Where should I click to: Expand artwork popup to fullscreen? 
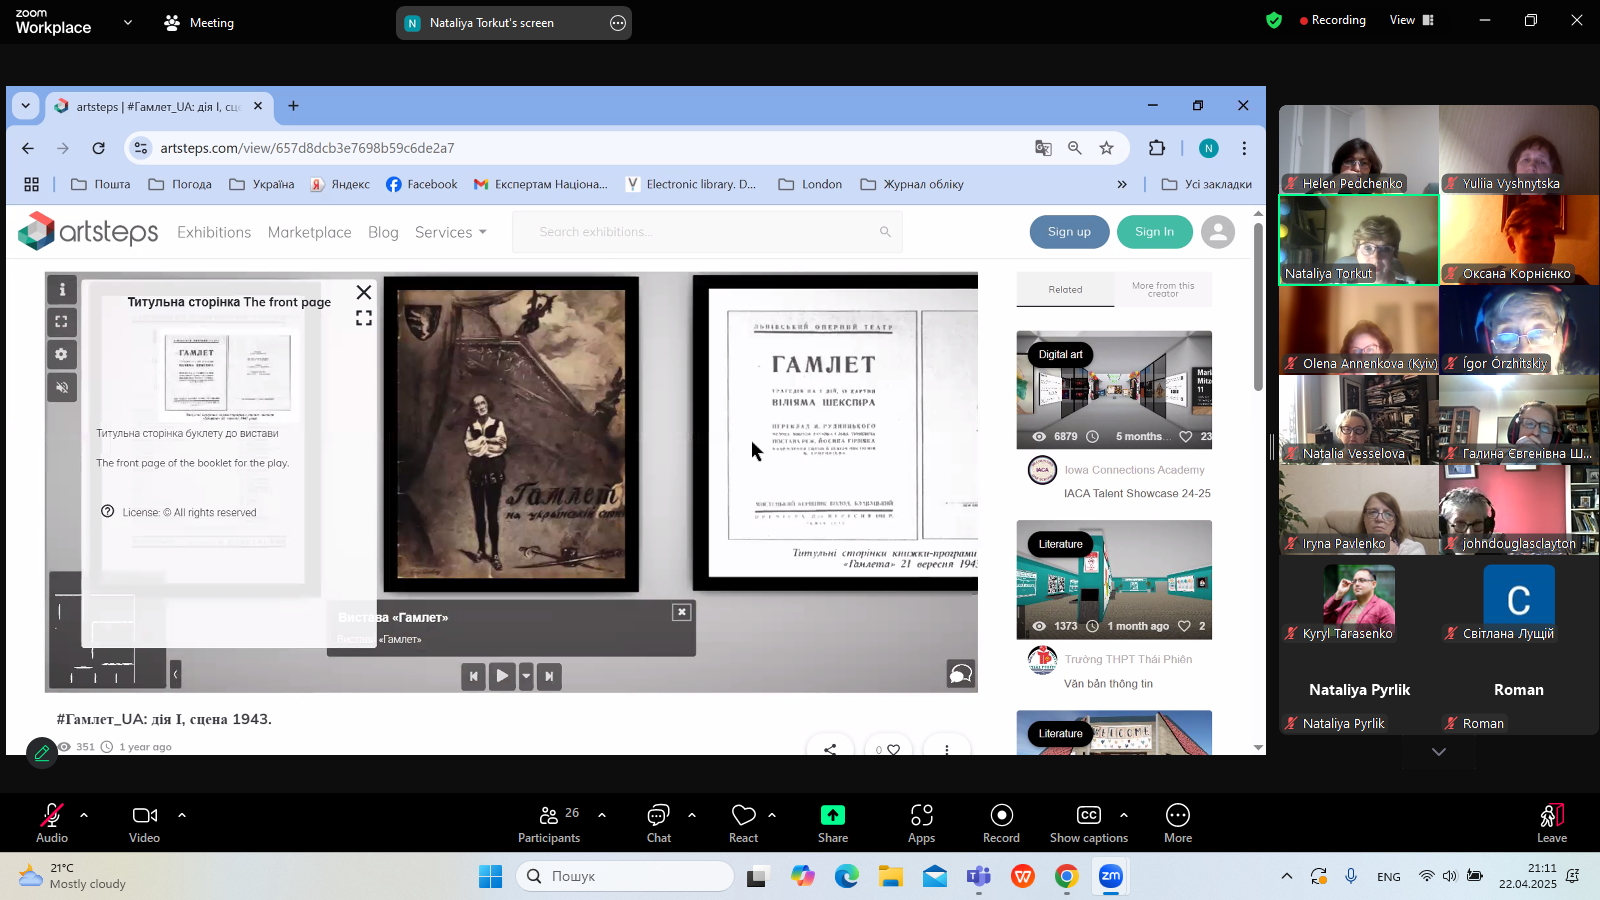click(x=364, y=318)
